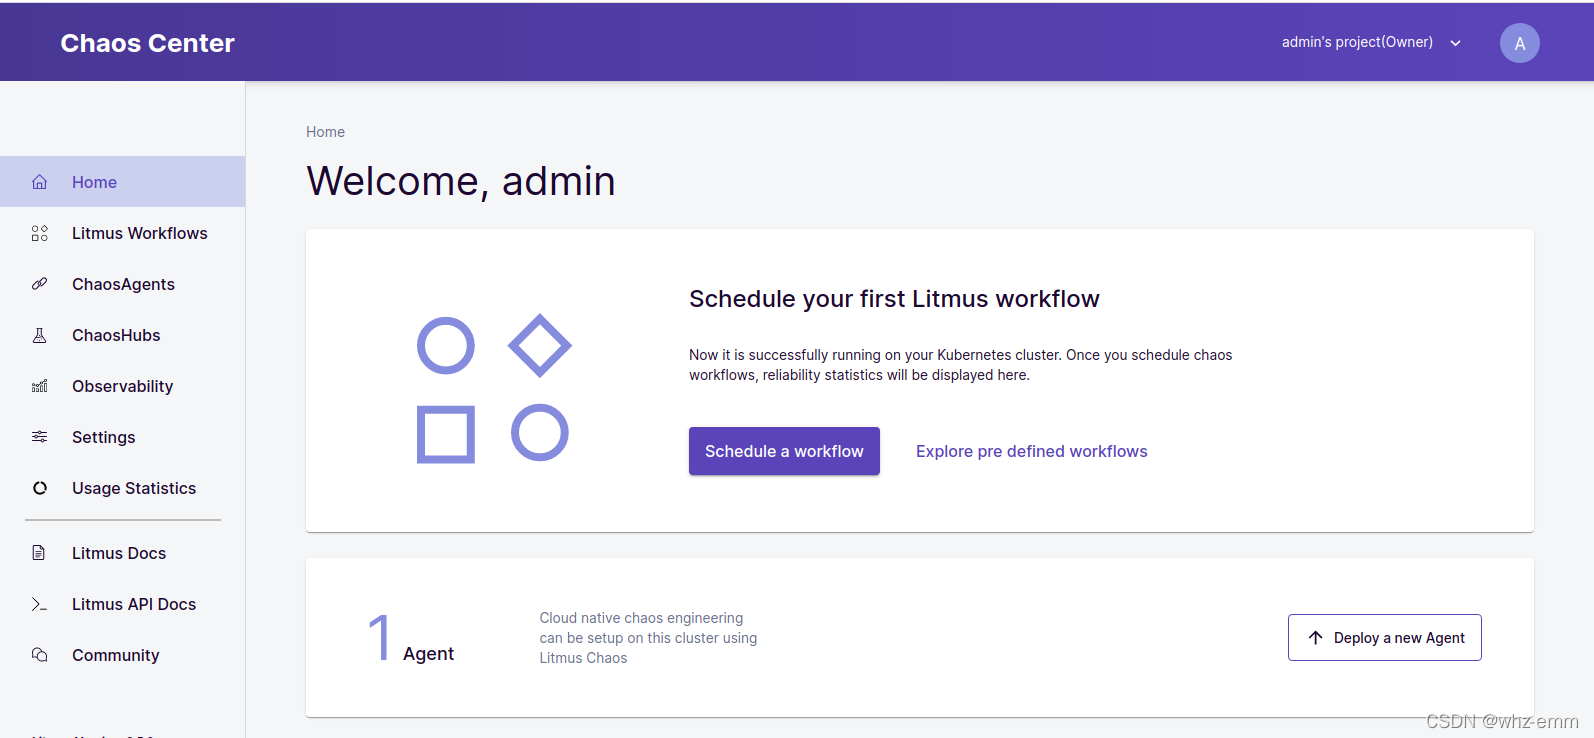Click the Observability chart icon
Image resolution: width=1594 pixels, height=738 pixels.
tap(40, 386)
